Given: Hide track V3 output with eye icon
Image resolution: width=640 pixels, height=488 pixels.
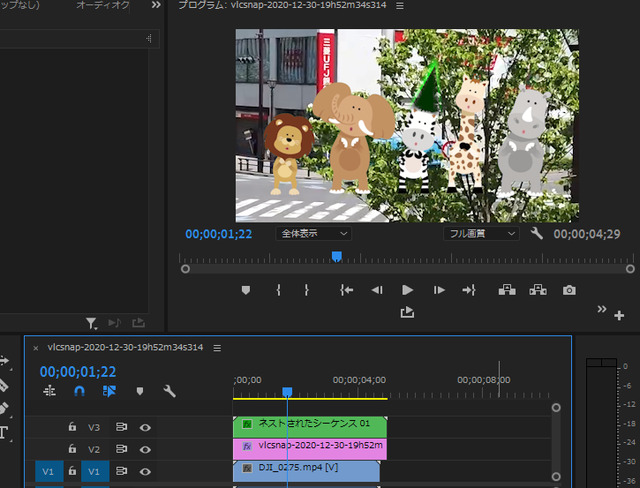Looking at the screenshot, I should 145,428.
